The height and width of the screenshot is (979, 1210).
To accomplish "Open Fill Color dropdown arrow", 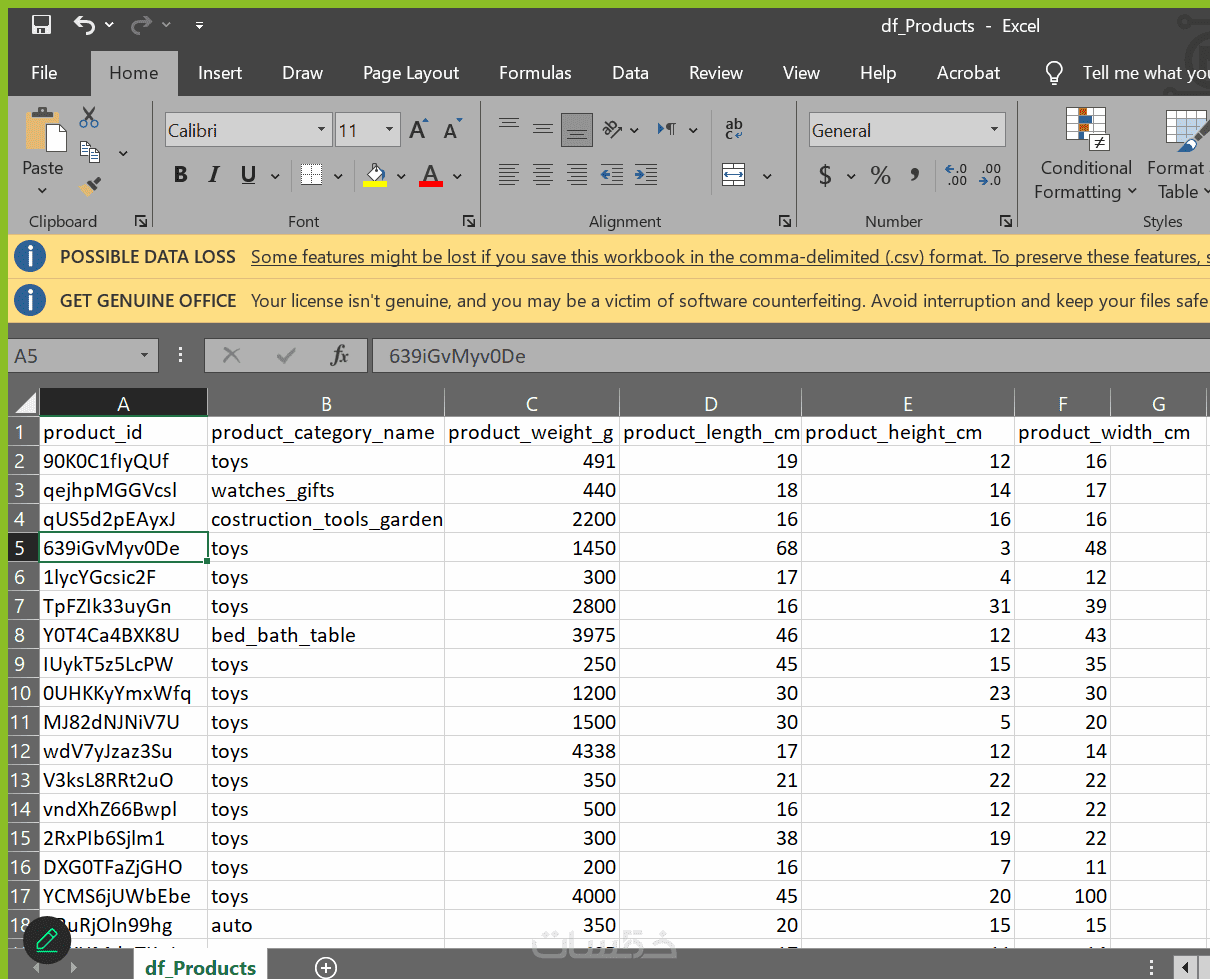I will 401,176.
